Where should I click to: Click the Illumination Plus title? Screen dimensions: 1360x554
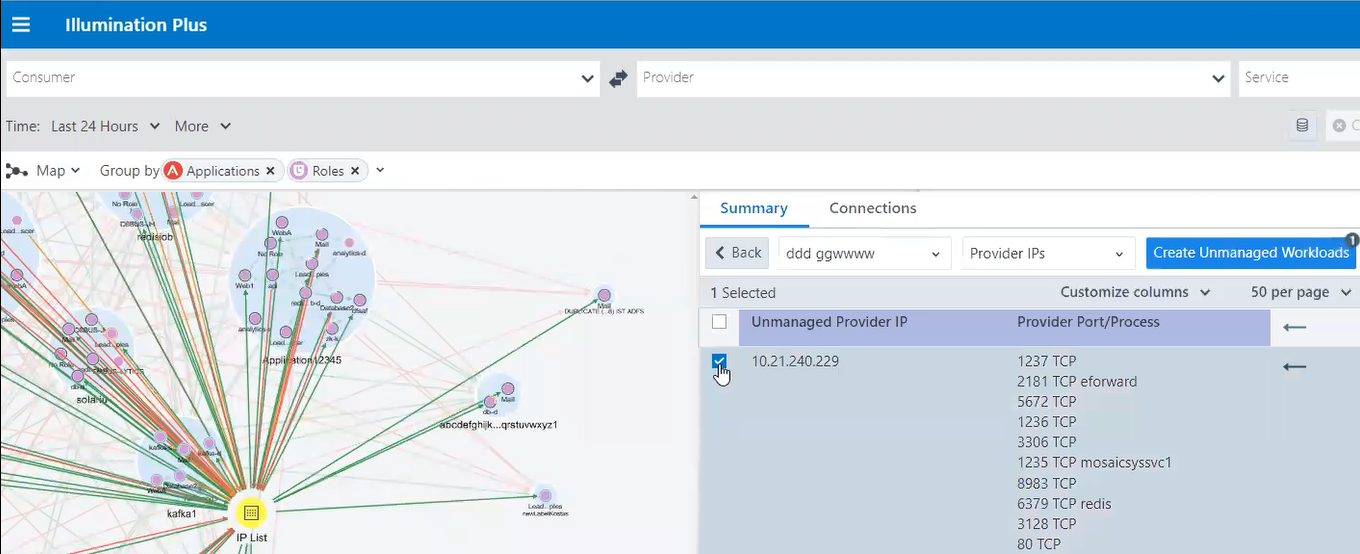point(136,25)
